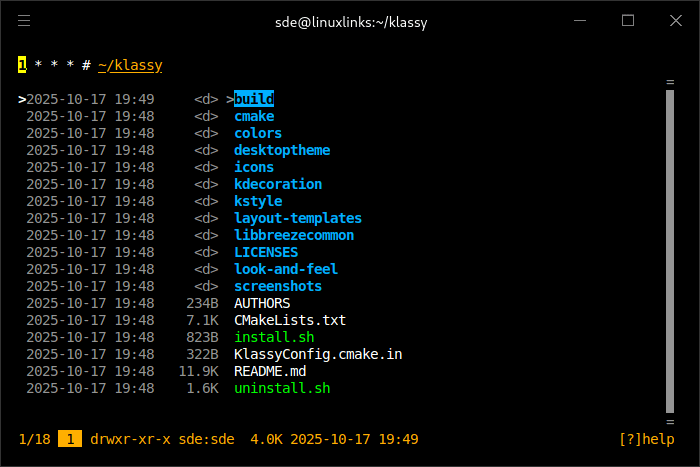Select the colors directory

[x=258, y=133]
